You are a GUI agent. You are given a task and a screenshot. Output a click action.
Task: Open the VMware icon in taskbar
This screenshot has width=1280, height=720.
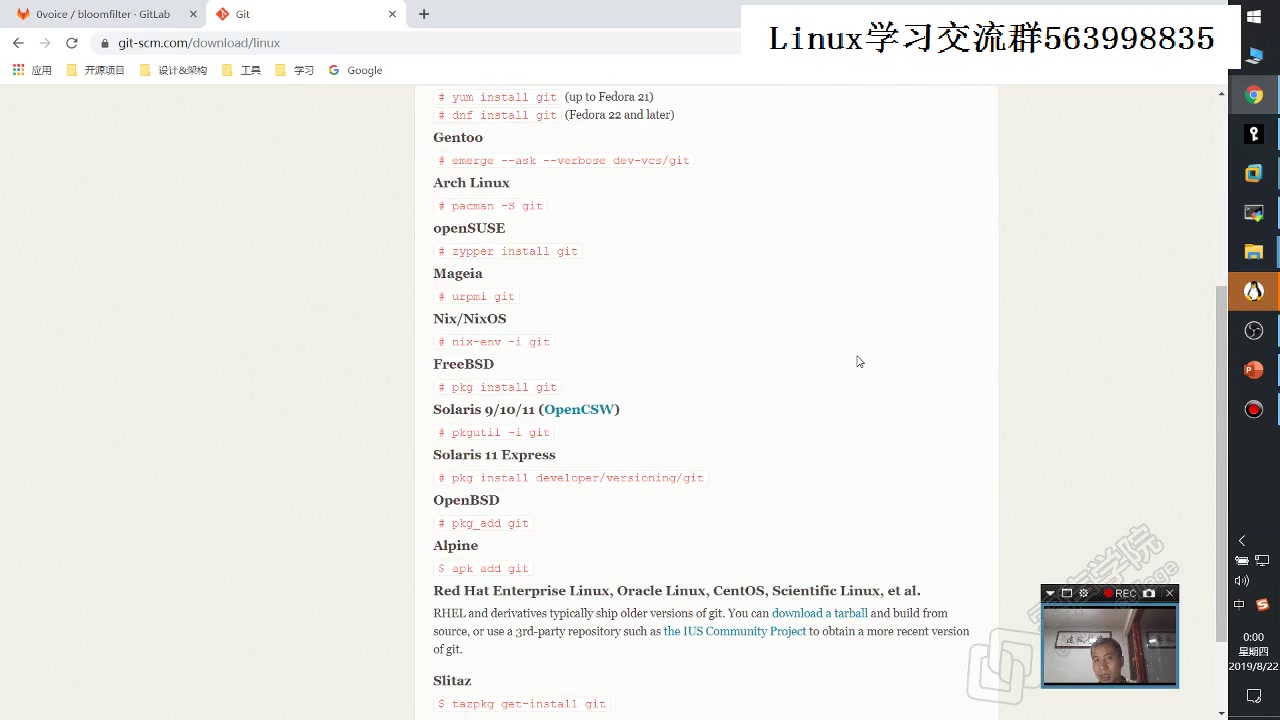pyautogui.click(x=1254, y=173)
